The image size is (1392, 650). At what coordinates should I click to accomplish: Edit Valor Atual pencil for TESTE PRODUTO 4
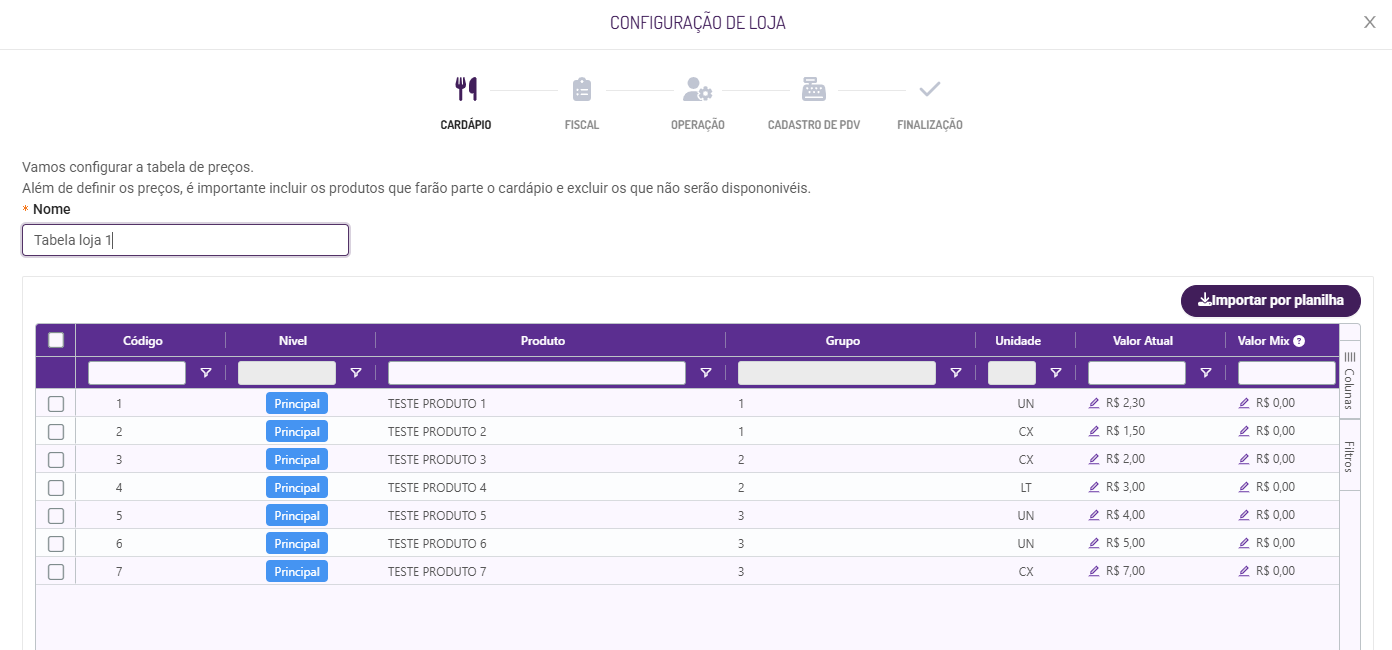[1093, 487]
